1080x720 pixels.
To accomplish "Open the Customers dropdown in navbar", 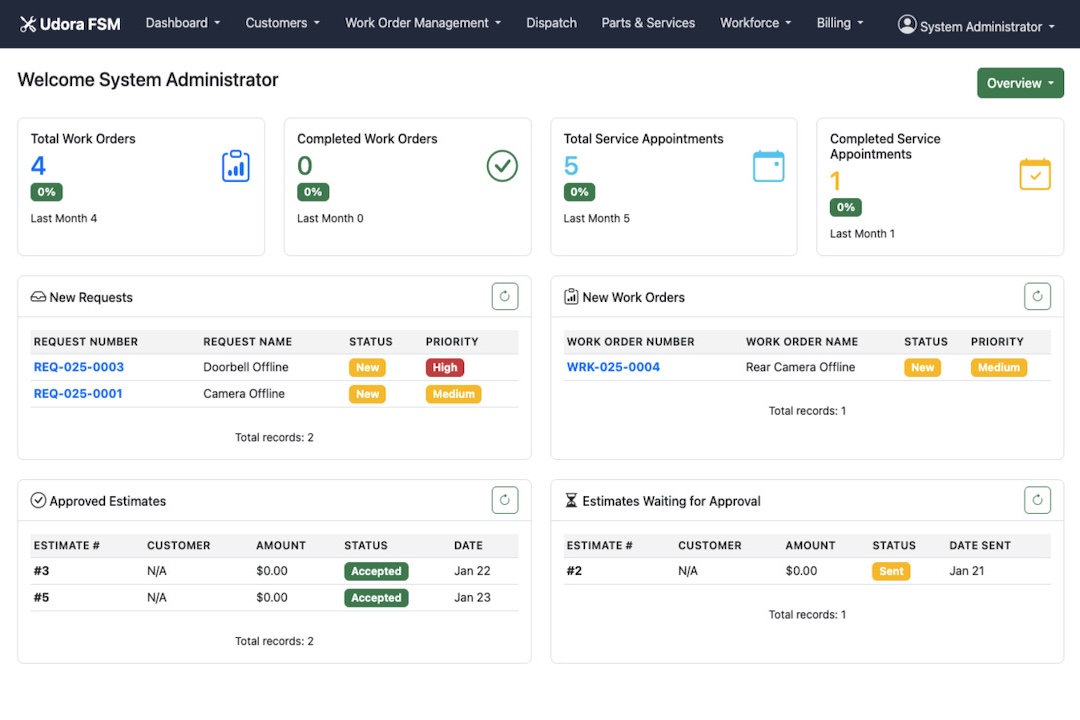I will [283, 23].
